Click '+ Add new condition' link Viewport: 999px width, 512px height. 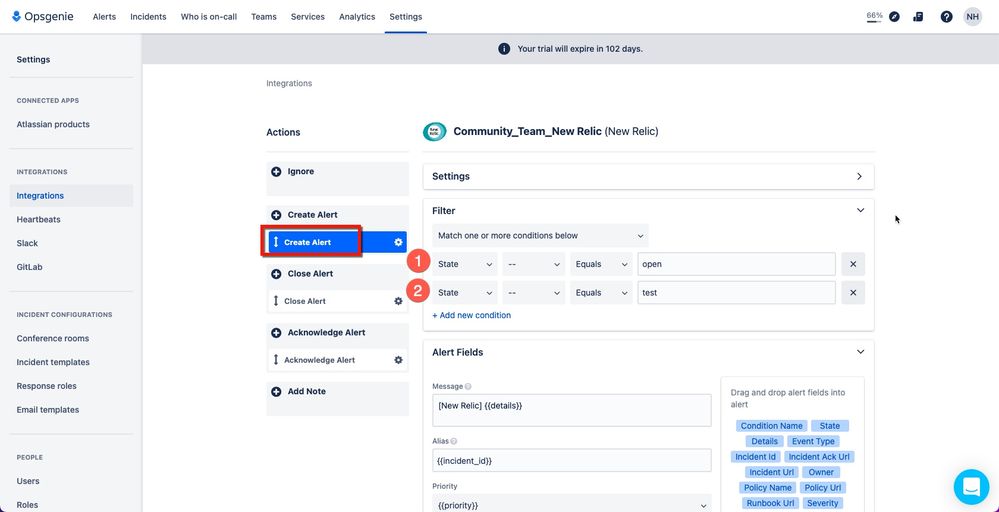471,315
